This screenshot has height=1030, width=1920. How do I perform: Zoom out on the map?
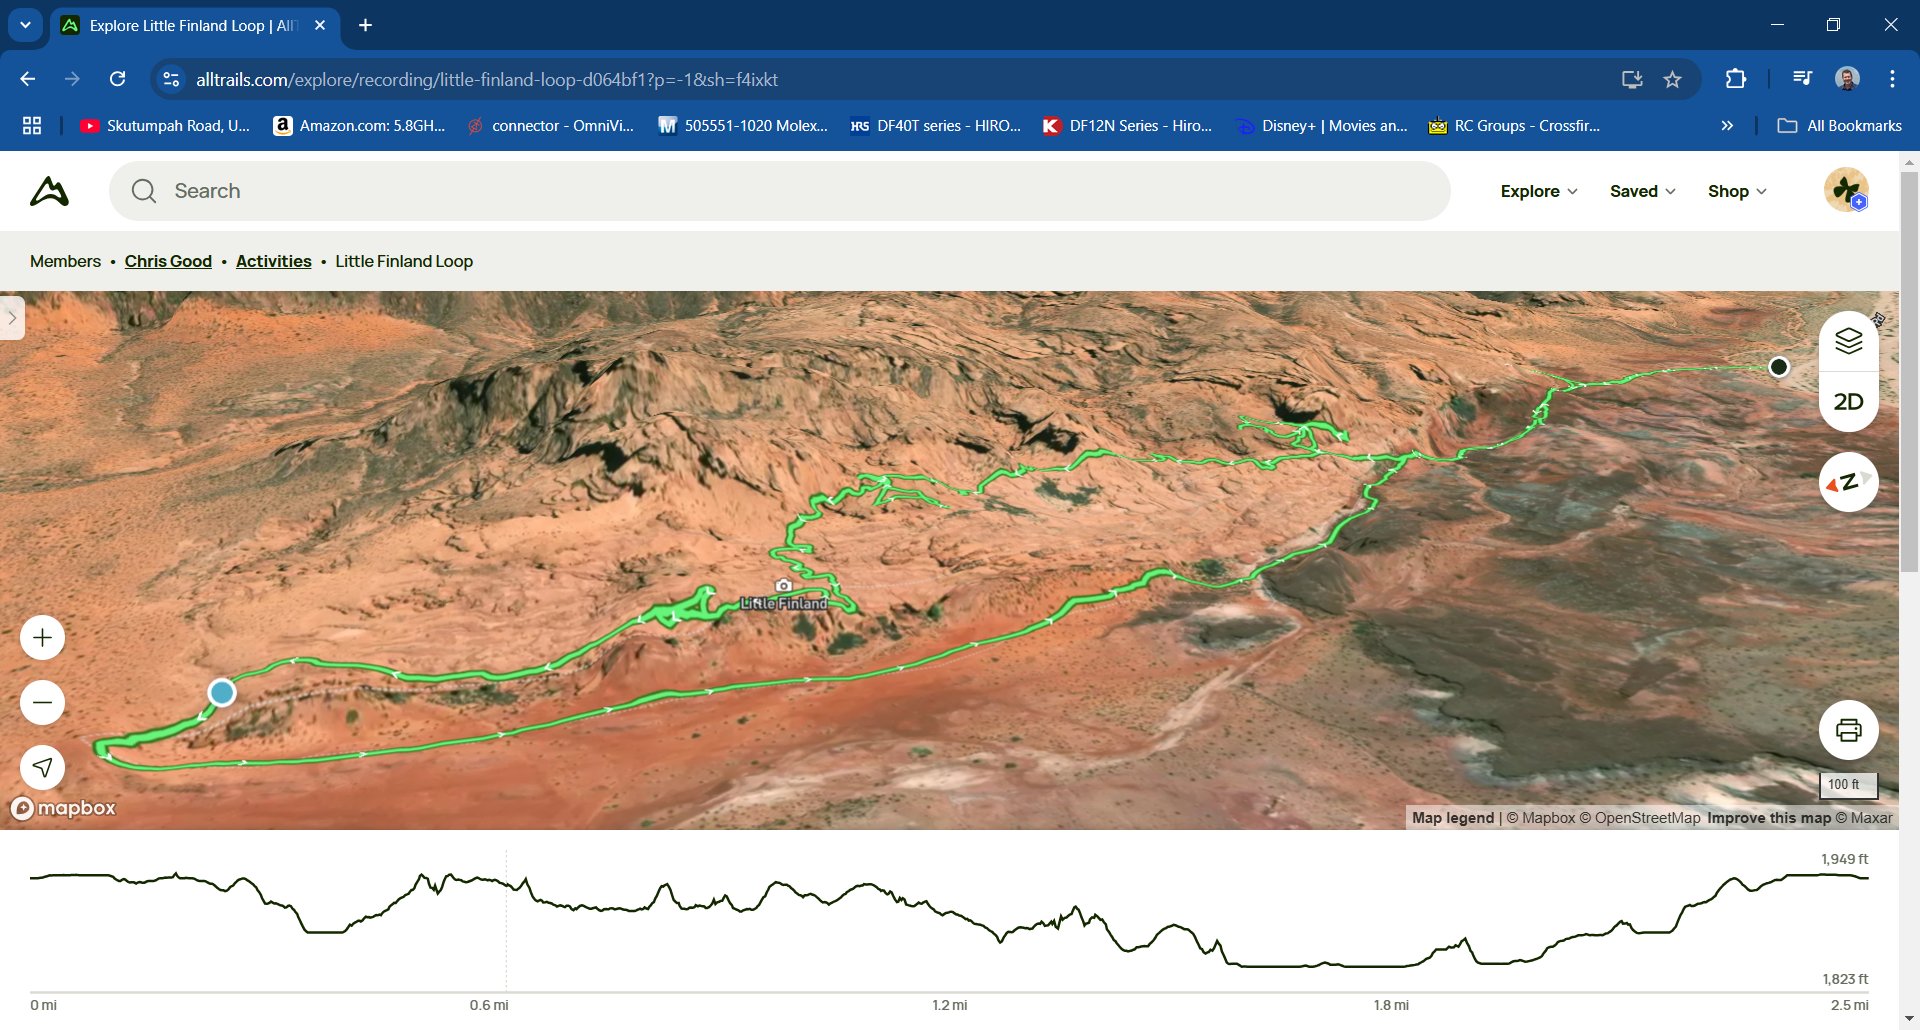[42, 703]
